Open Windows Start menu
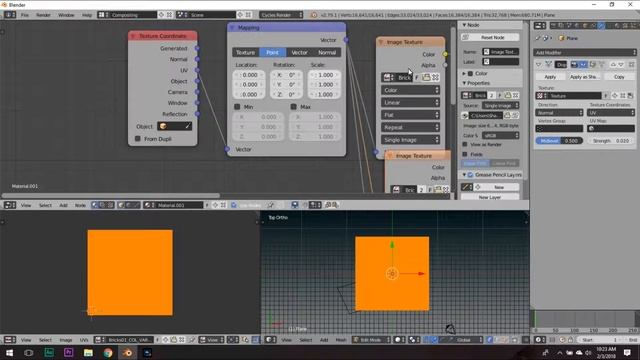The height and width of the screenshot is (360, 640). pyautogui.click(x=9, y=353)
